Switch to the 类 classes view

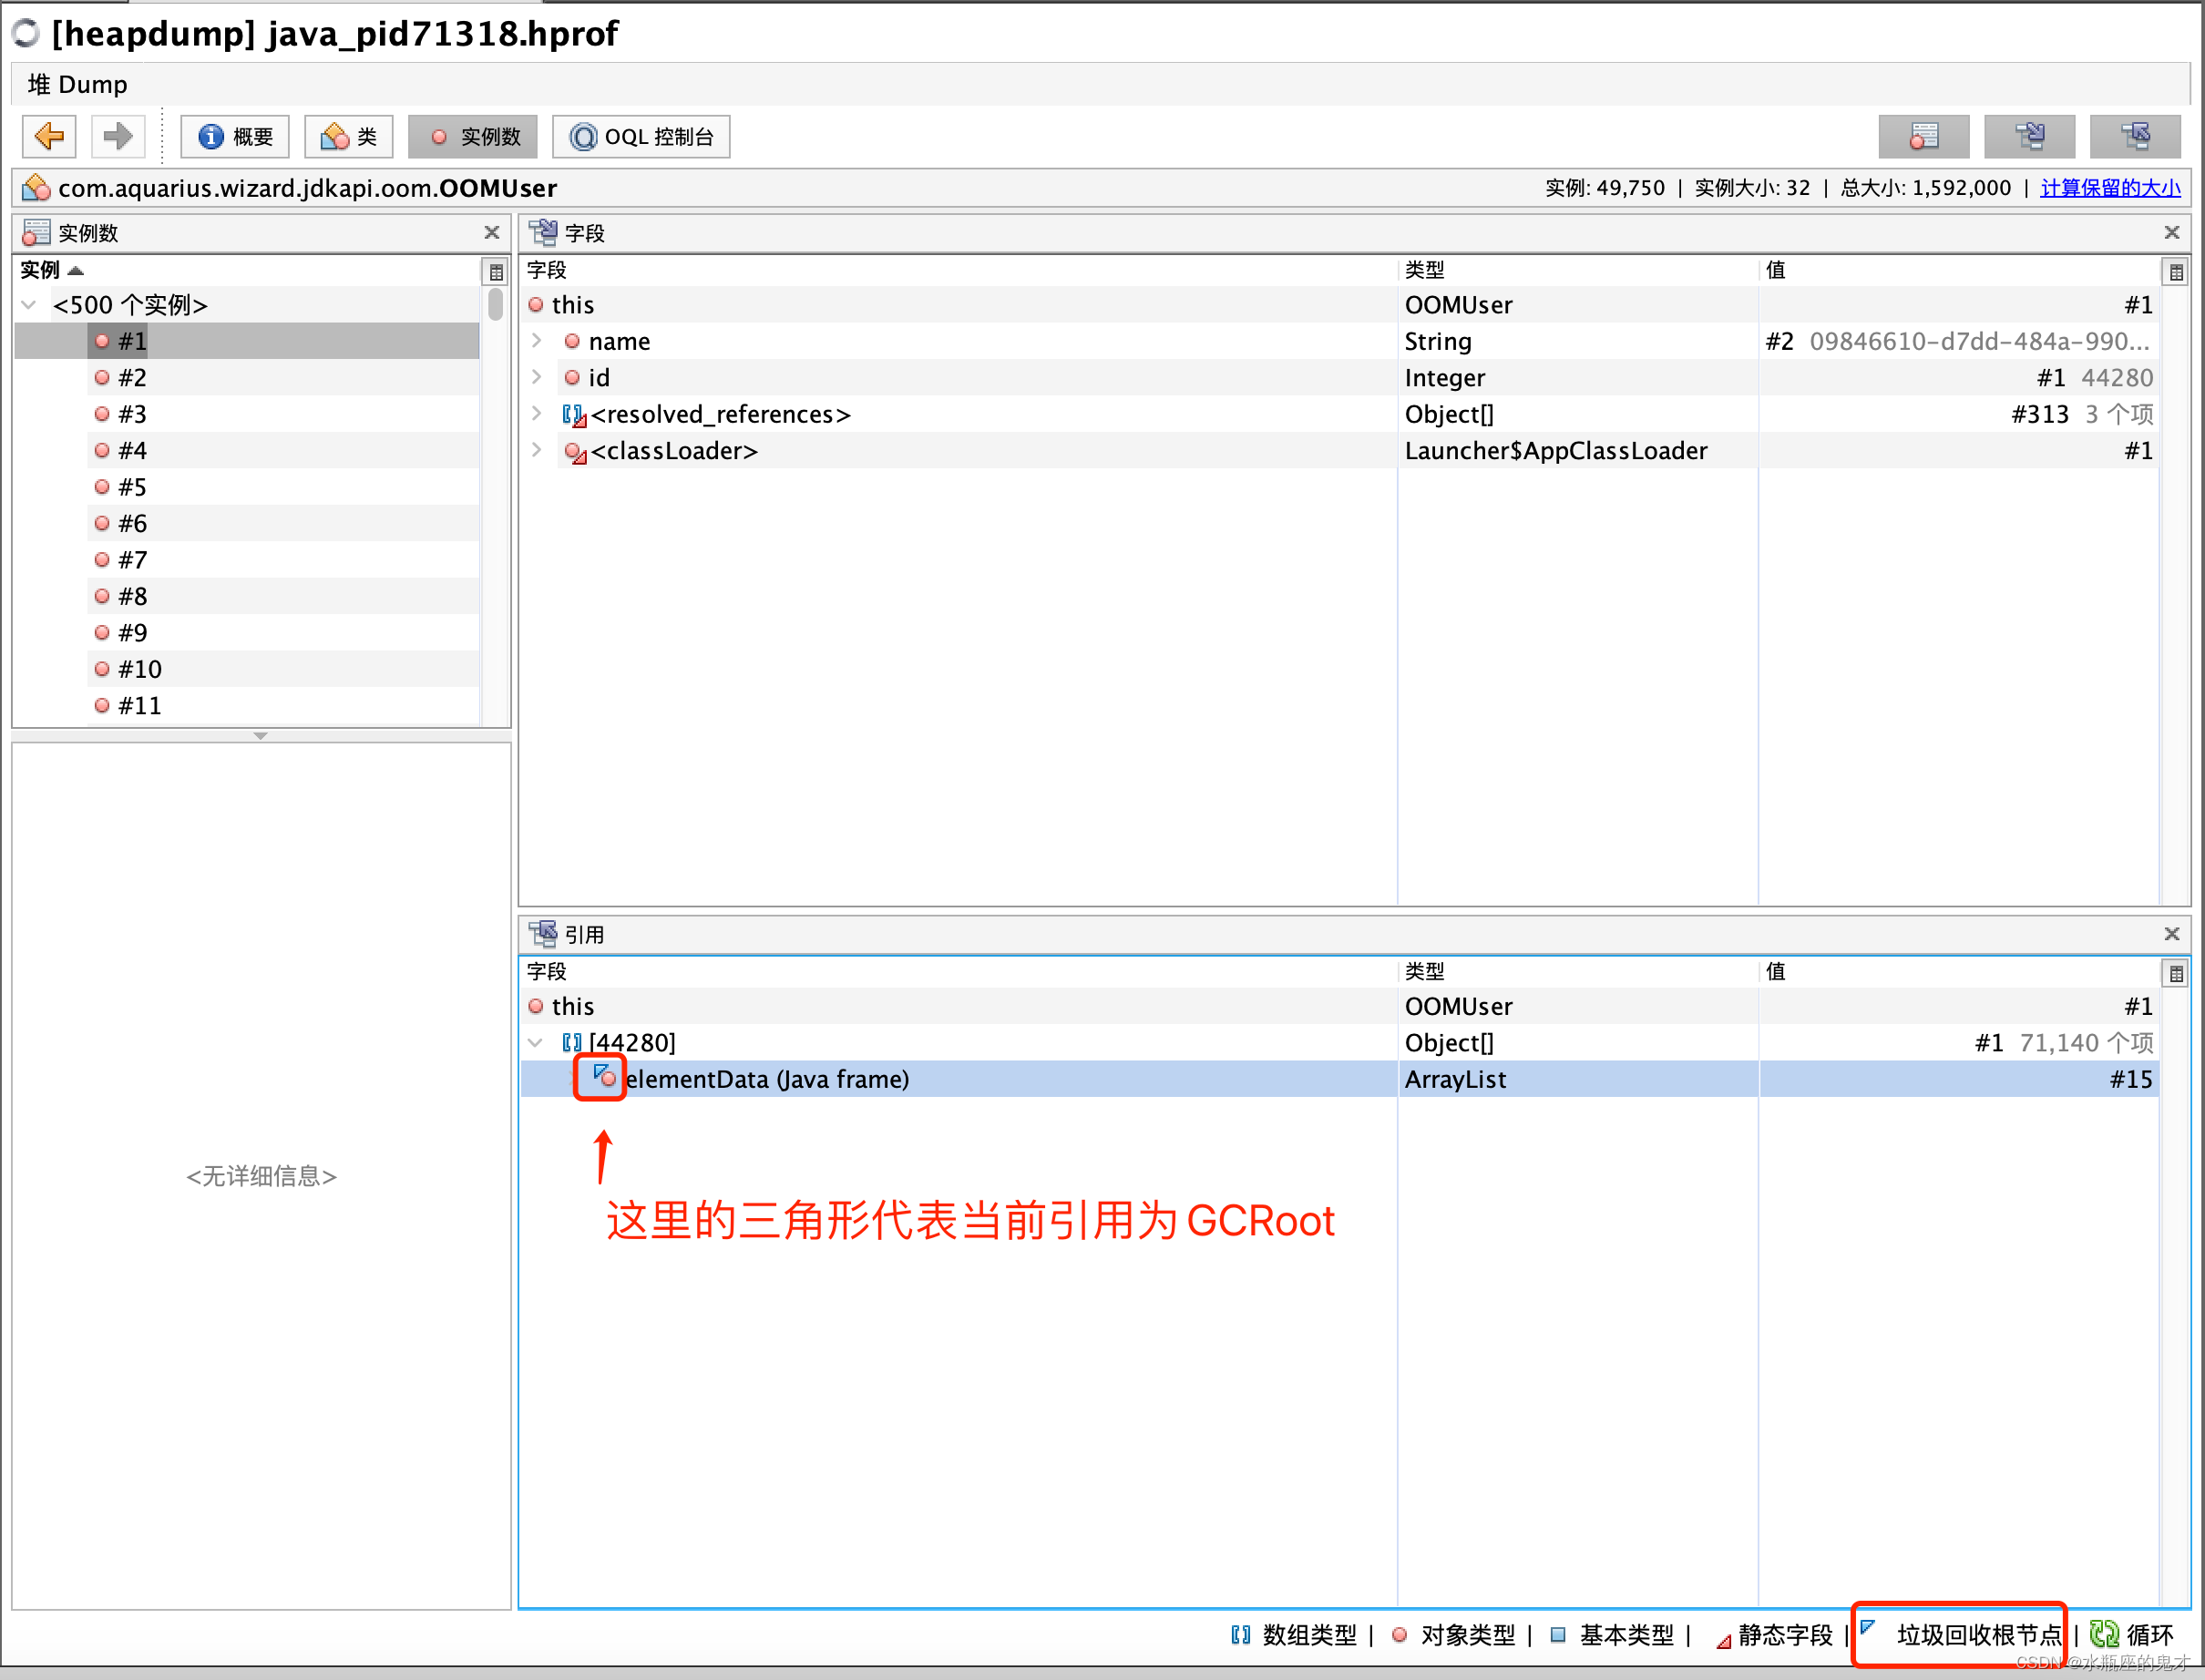349,137
